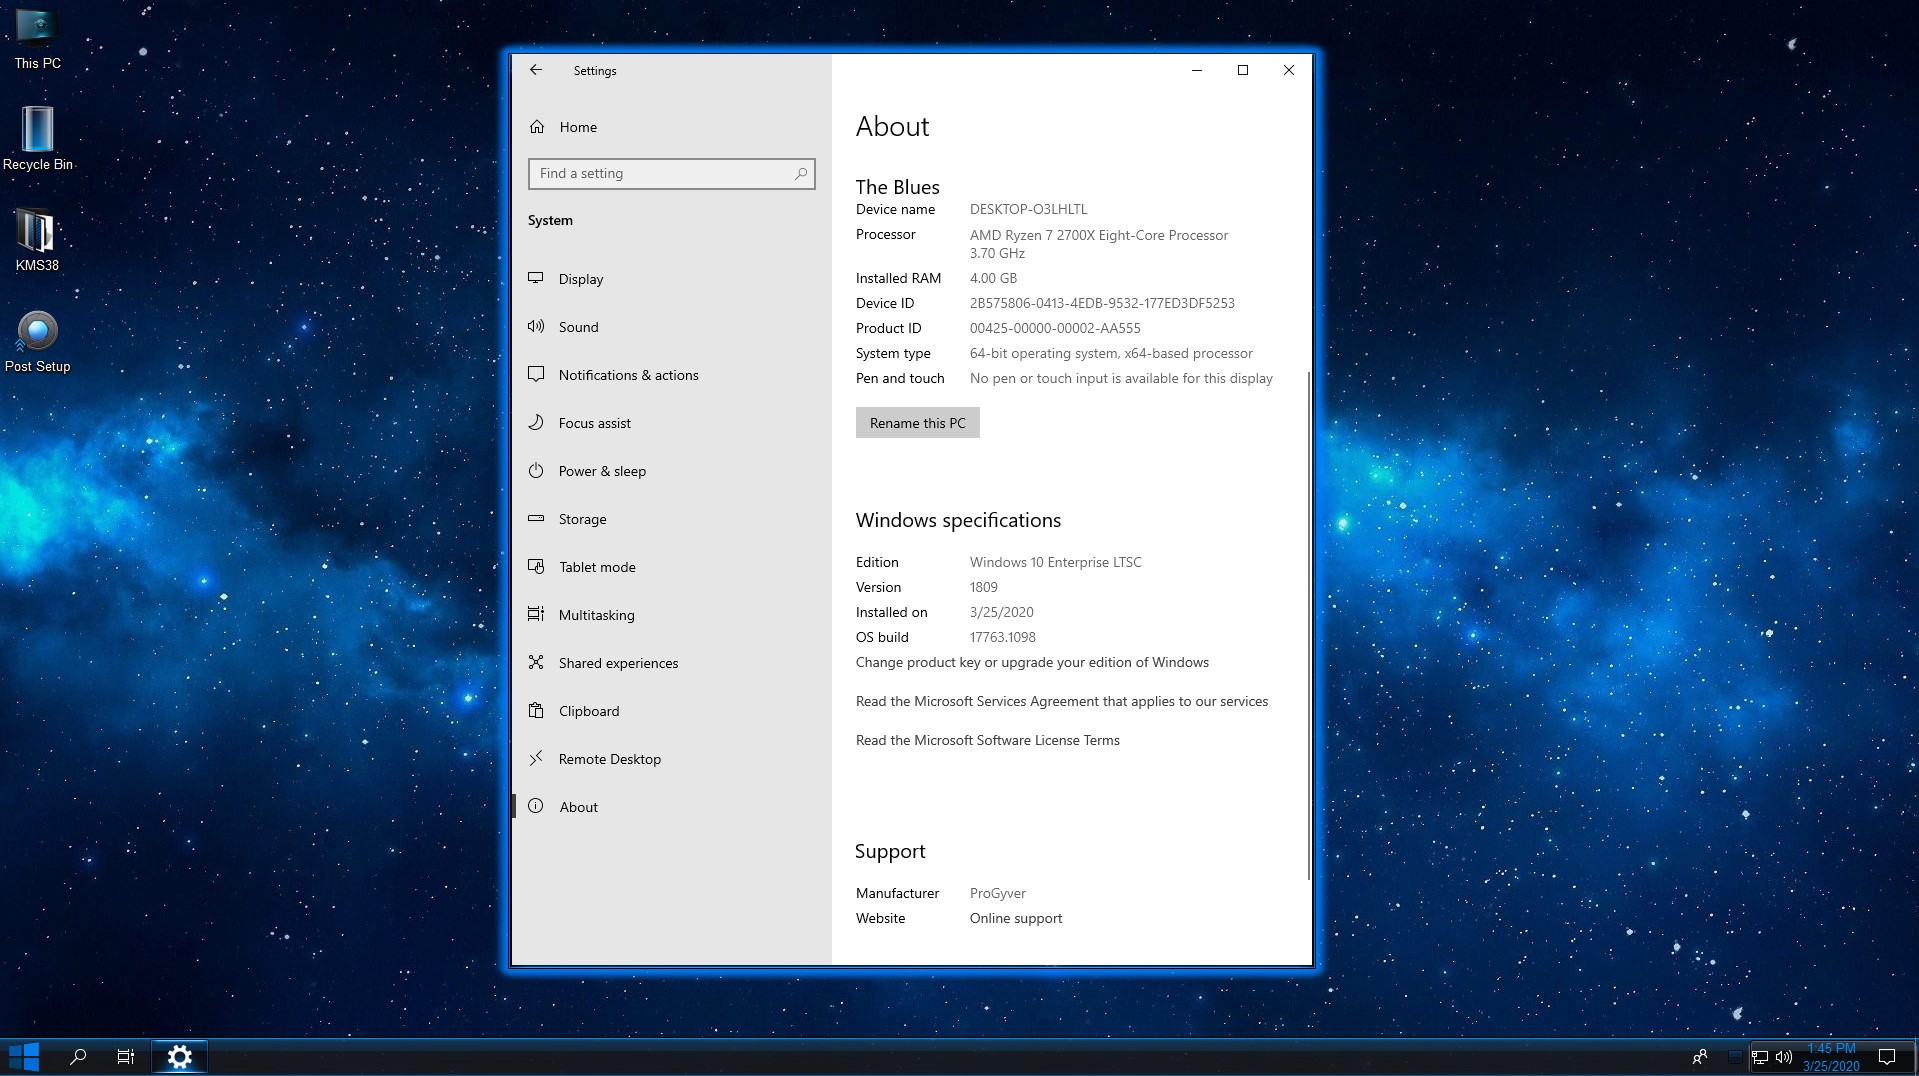This screenshot has height=1076, width=1919.
Task: Click the Device ID value text
Action: point(1102,303)
